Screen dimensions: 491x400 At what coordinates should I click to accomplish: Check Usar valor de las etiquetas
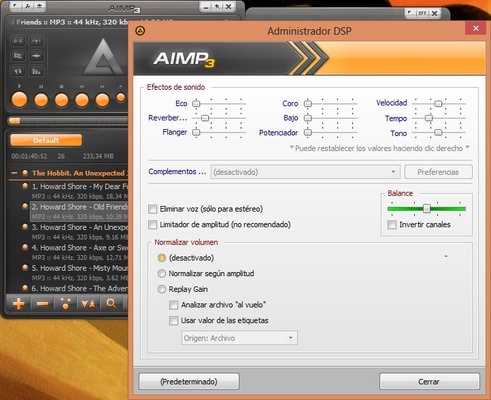click(x=174, y=321)
